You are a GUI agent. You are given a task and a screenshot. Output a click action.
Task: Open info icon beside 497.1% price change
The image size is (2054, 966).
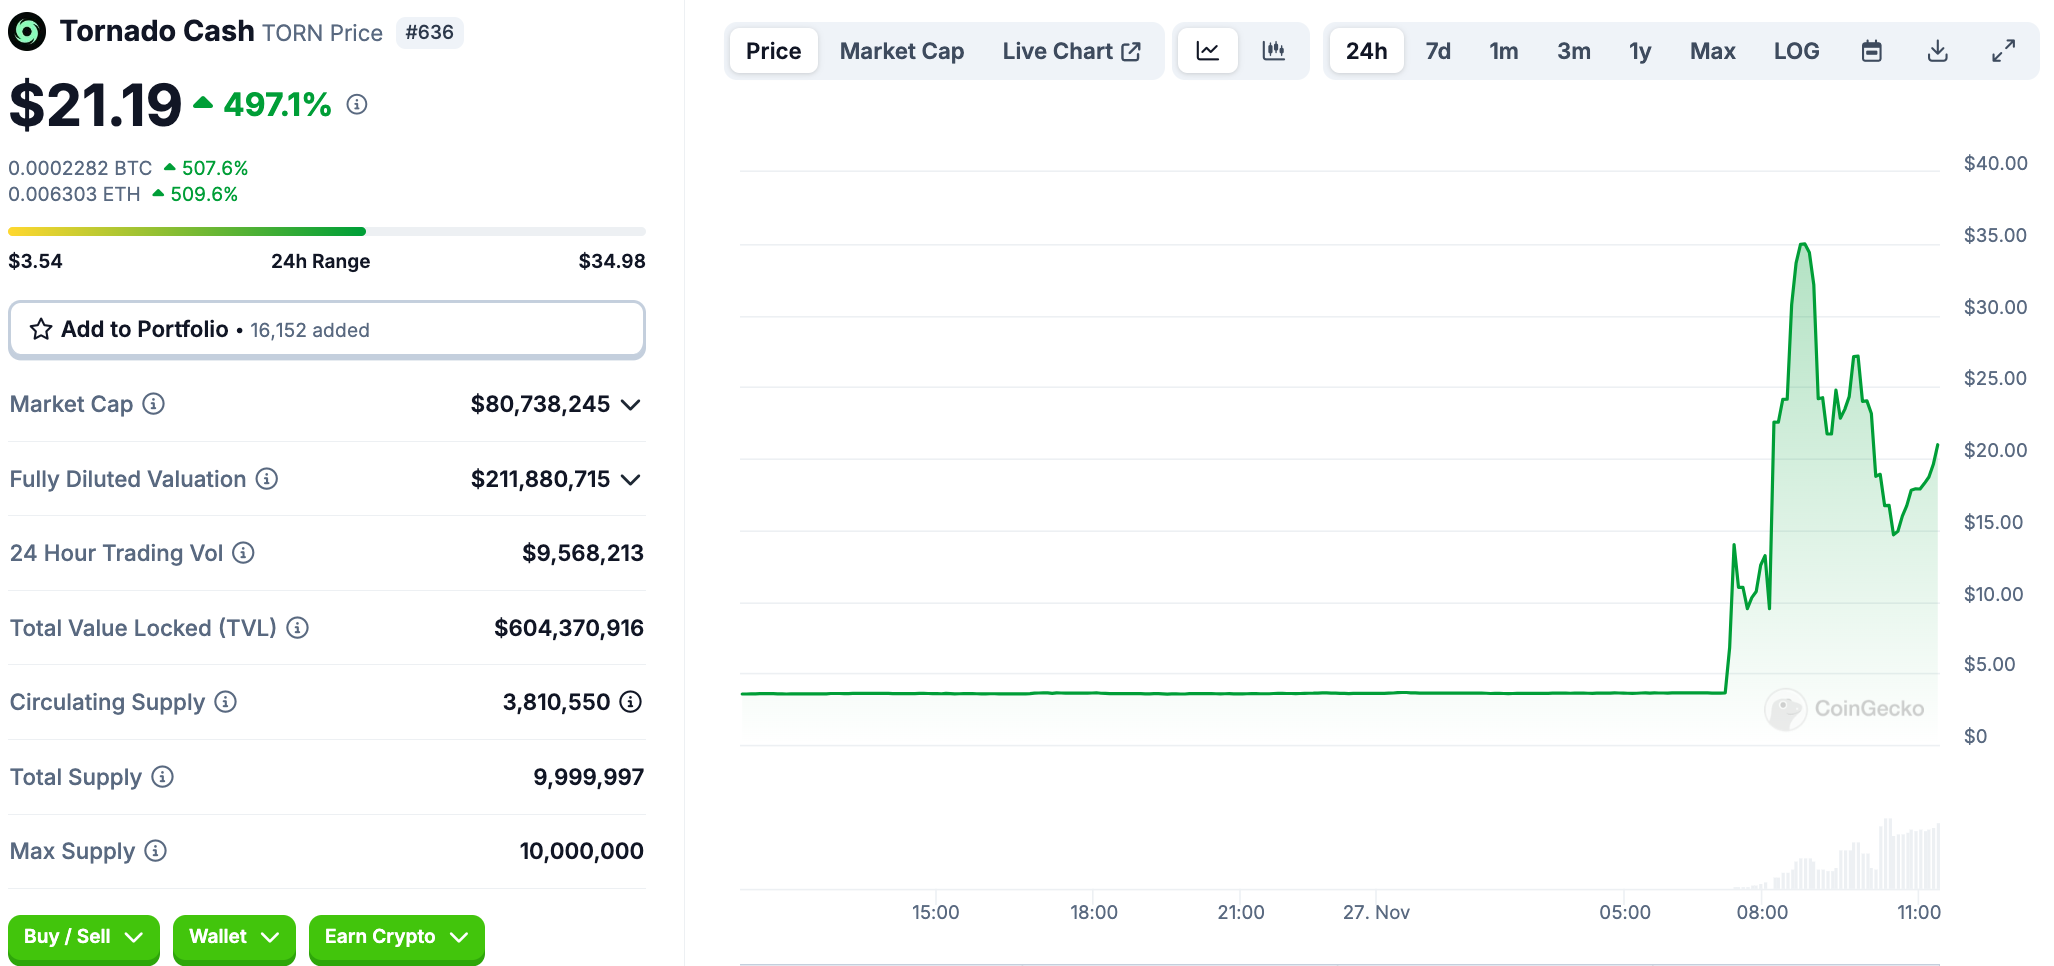pyautogui.click(x=357, y=104)
